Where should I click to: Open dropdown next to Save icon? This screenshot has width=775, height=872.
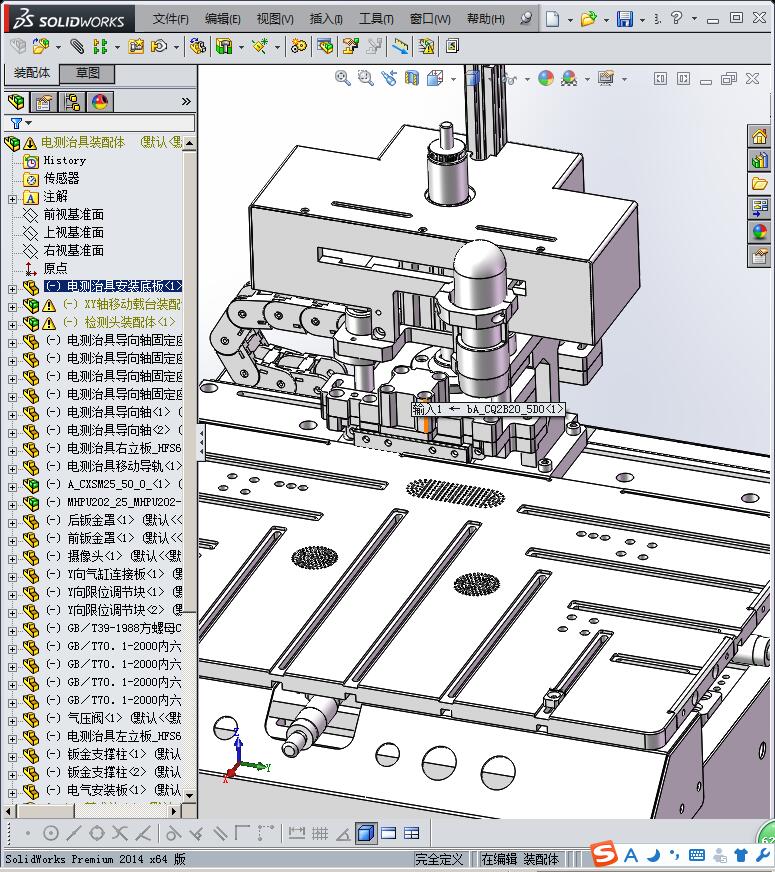(642, 20)
